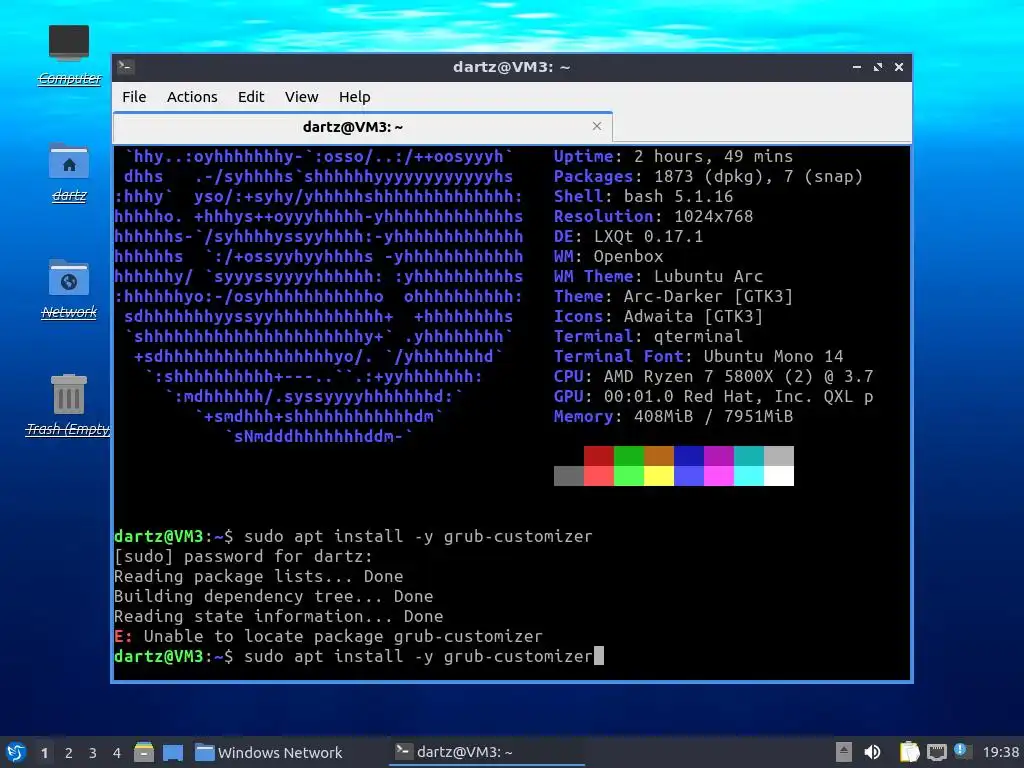The image size is (1024, 768).
Task: Click the Reading package lists line
Action: [x=259, y=577]
